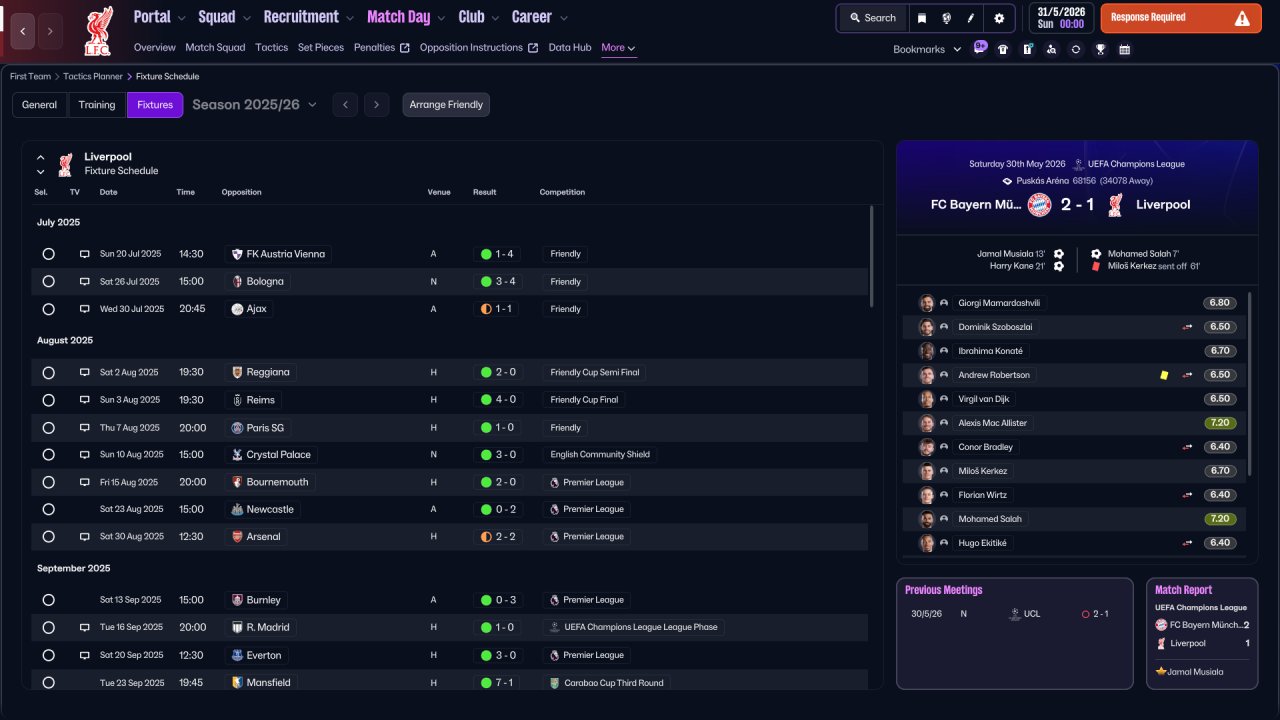Select the Reims fixture radio button
1280x720 pixels.
pyautogui.click(x=48, y=400)
